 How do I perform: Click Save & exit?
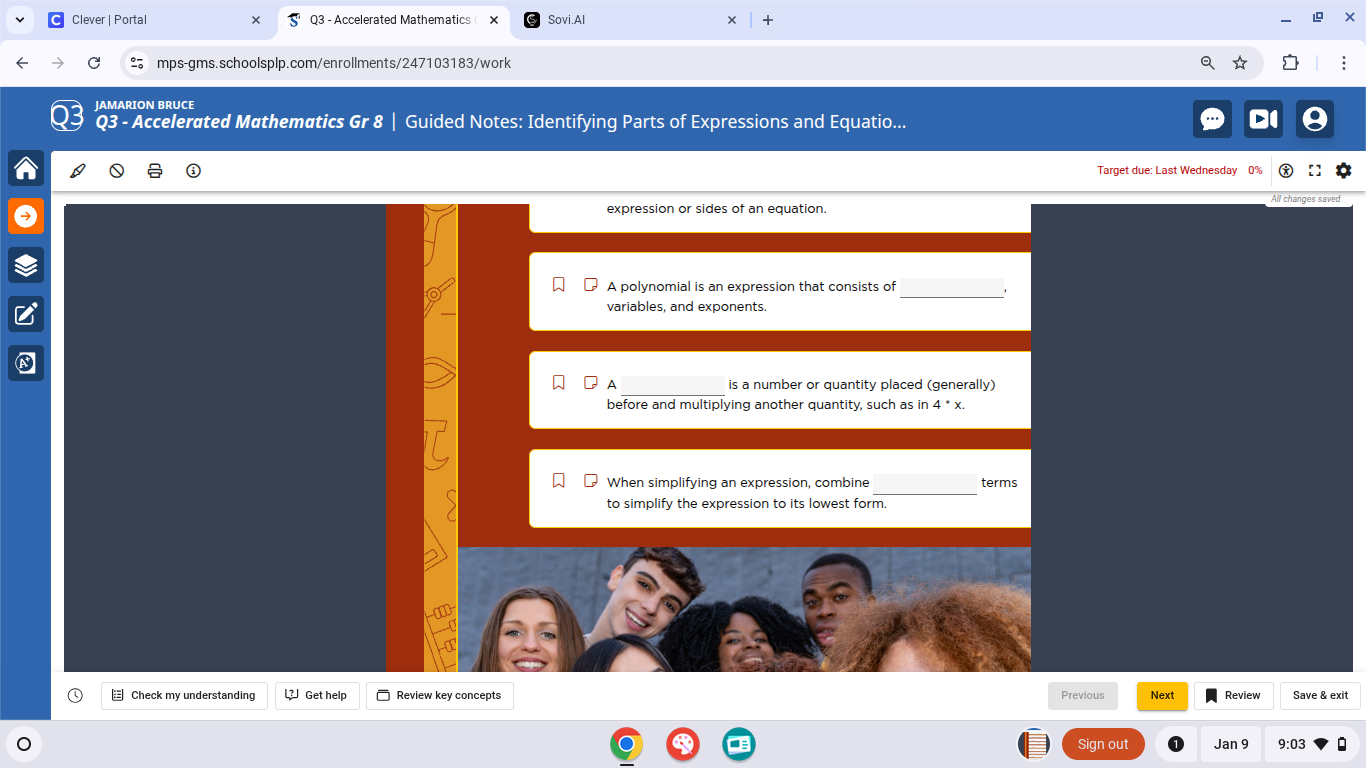[1320, 695]
